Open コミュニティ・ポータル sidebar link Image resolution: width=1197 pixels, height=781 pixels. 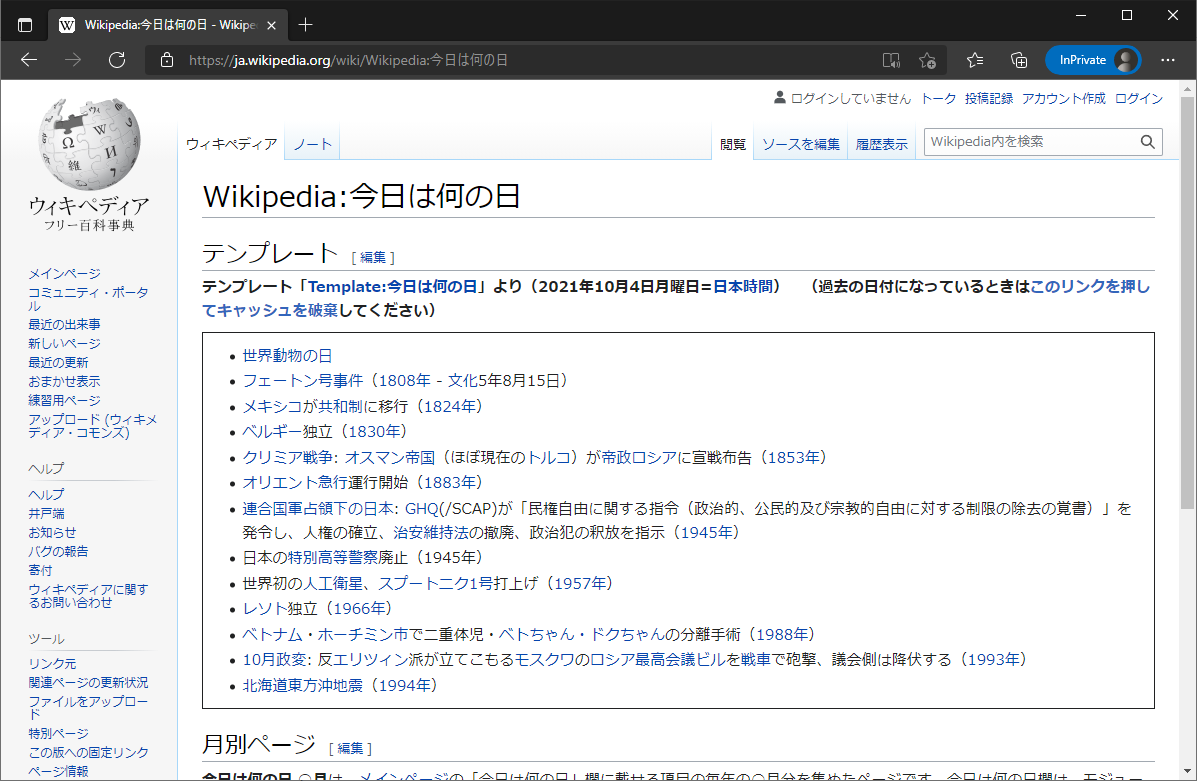click(x=88, y=299)
